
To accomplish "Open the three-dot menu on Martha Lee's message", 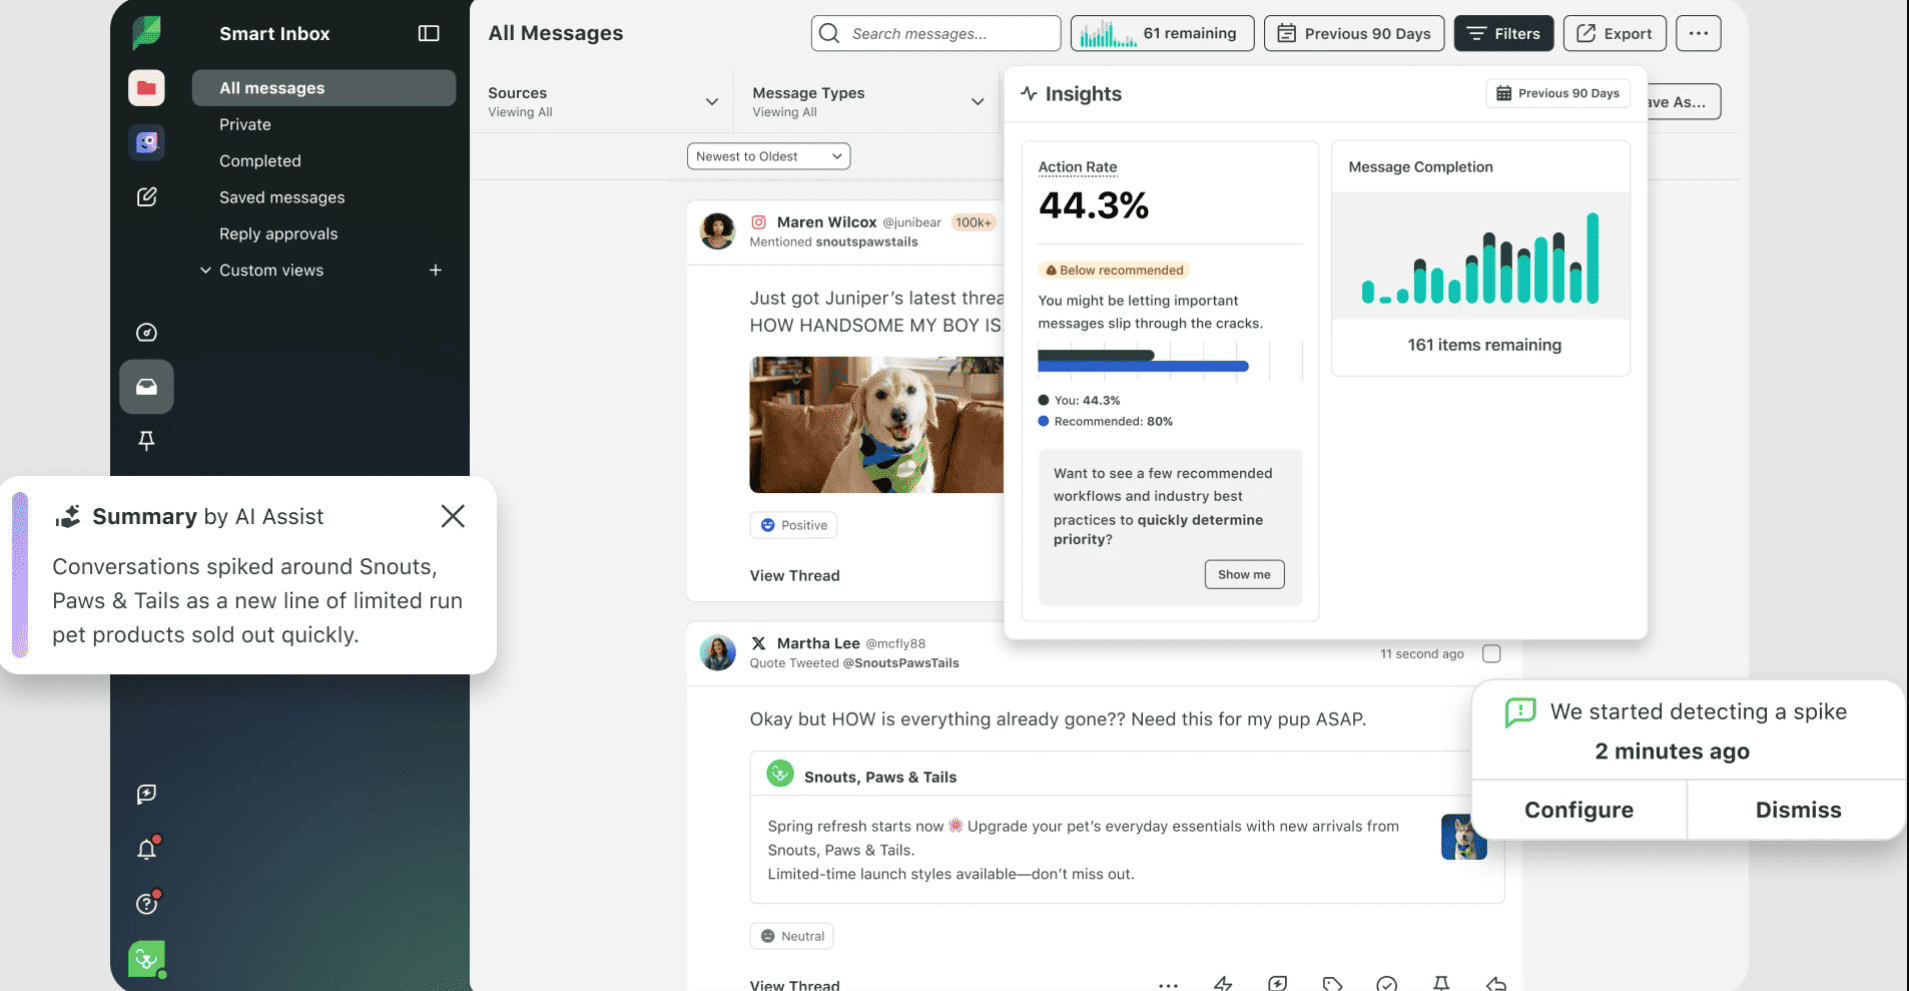I will coord(1168,985).
